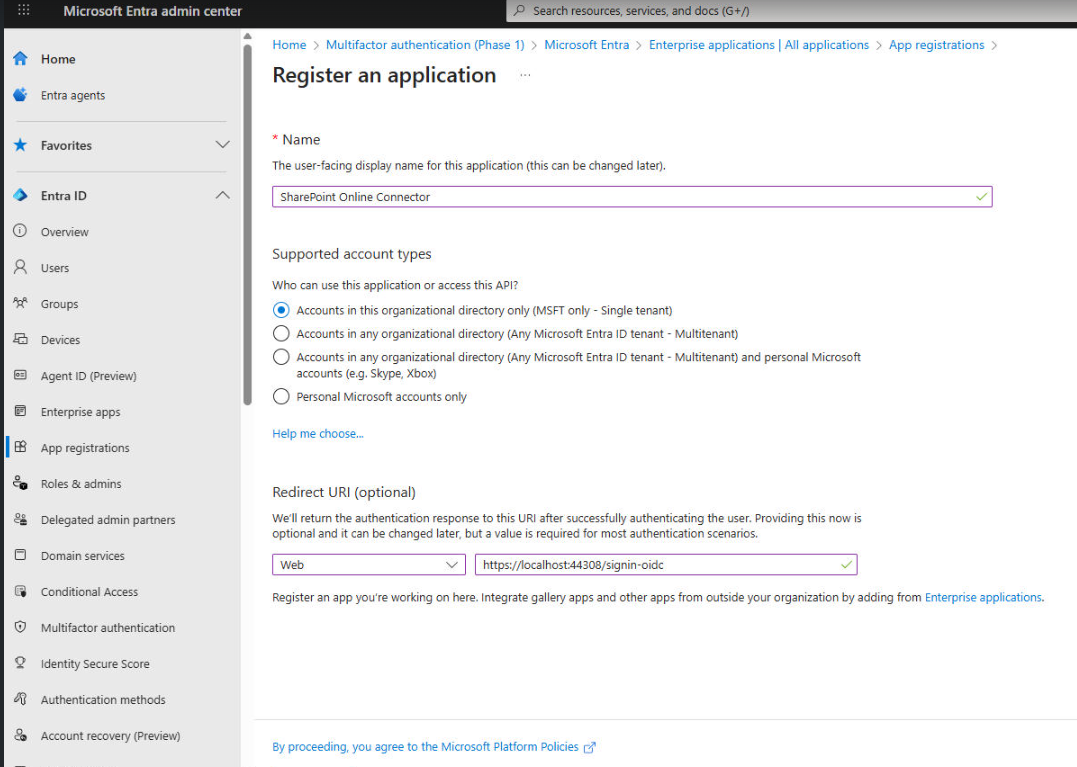The height and width of the screenshot is (767, 1077).
Task: Select Multitenant-only Entra ID account option
Action: pos(281,334)
